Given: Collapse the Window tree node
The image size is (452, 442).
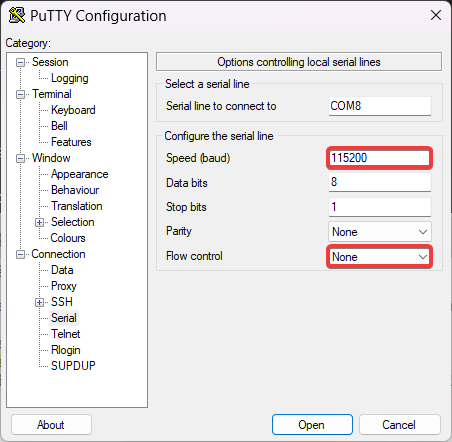Looking at the screenshot, I should (20, 158).
